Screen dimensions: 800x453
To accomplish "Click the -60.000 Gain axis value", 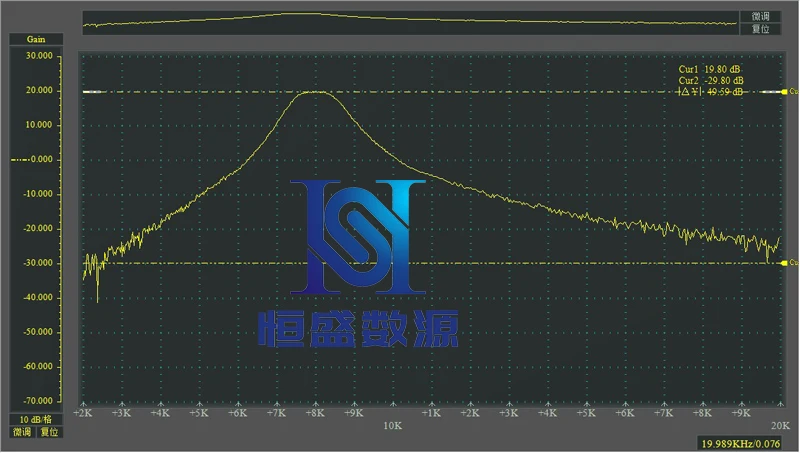I will pos(38,366).
